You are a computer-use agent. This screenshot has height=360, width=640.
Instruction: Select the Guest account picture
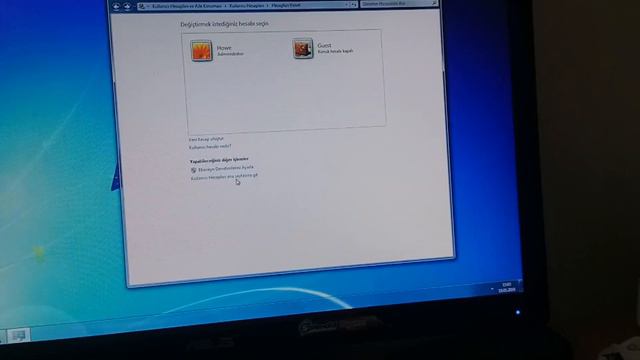click(x=303, y=49)
